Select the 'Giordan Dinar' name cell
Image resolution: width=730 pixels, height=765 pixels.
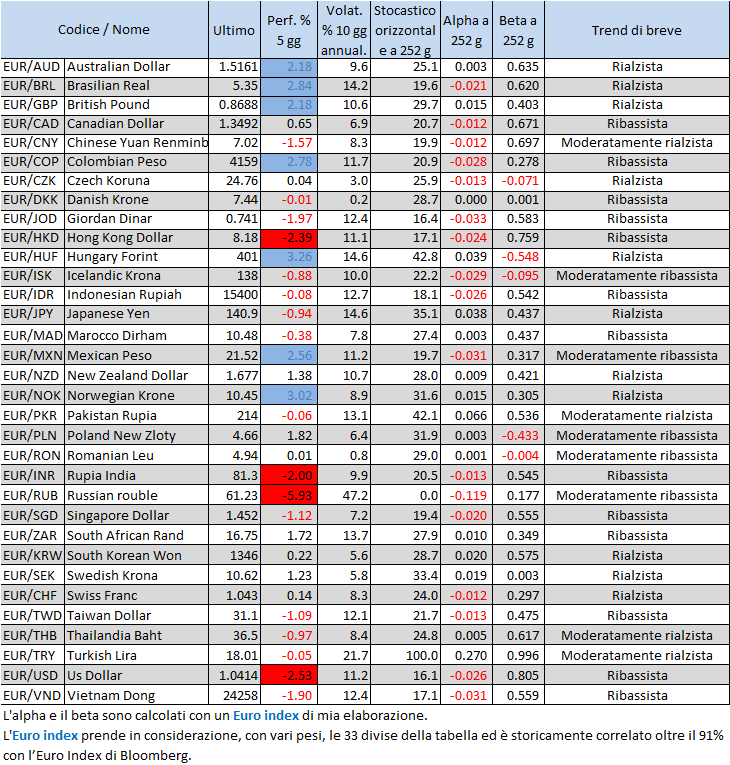pos(137,219)
